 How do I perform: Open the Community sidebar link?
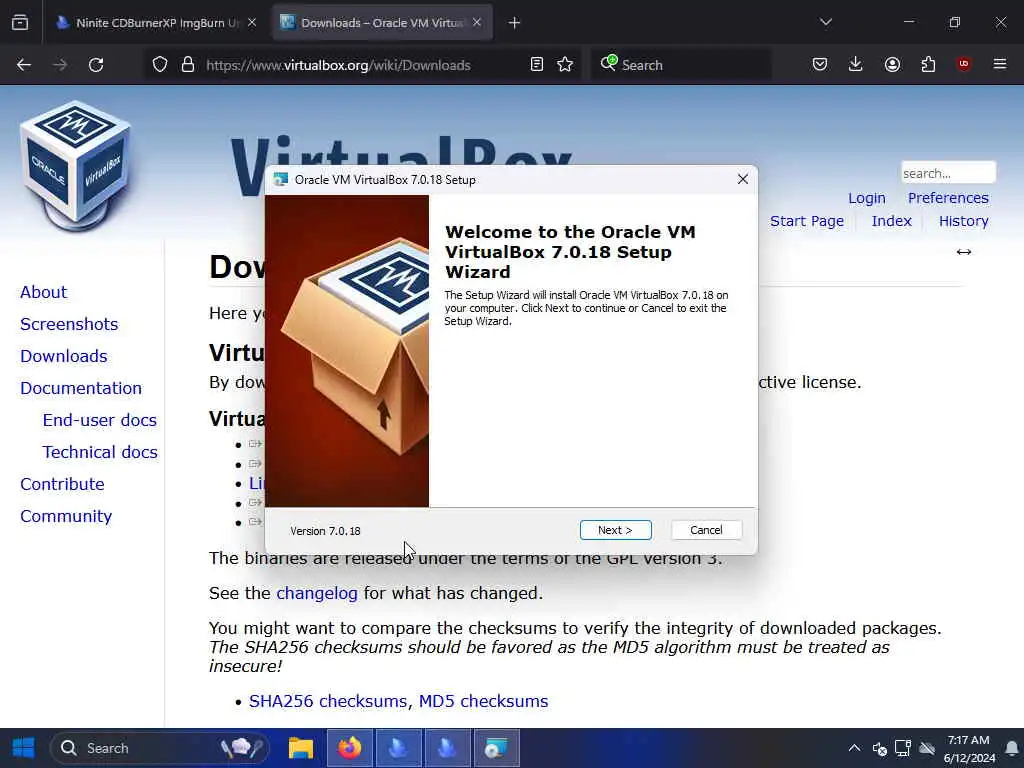click(66, 516)
